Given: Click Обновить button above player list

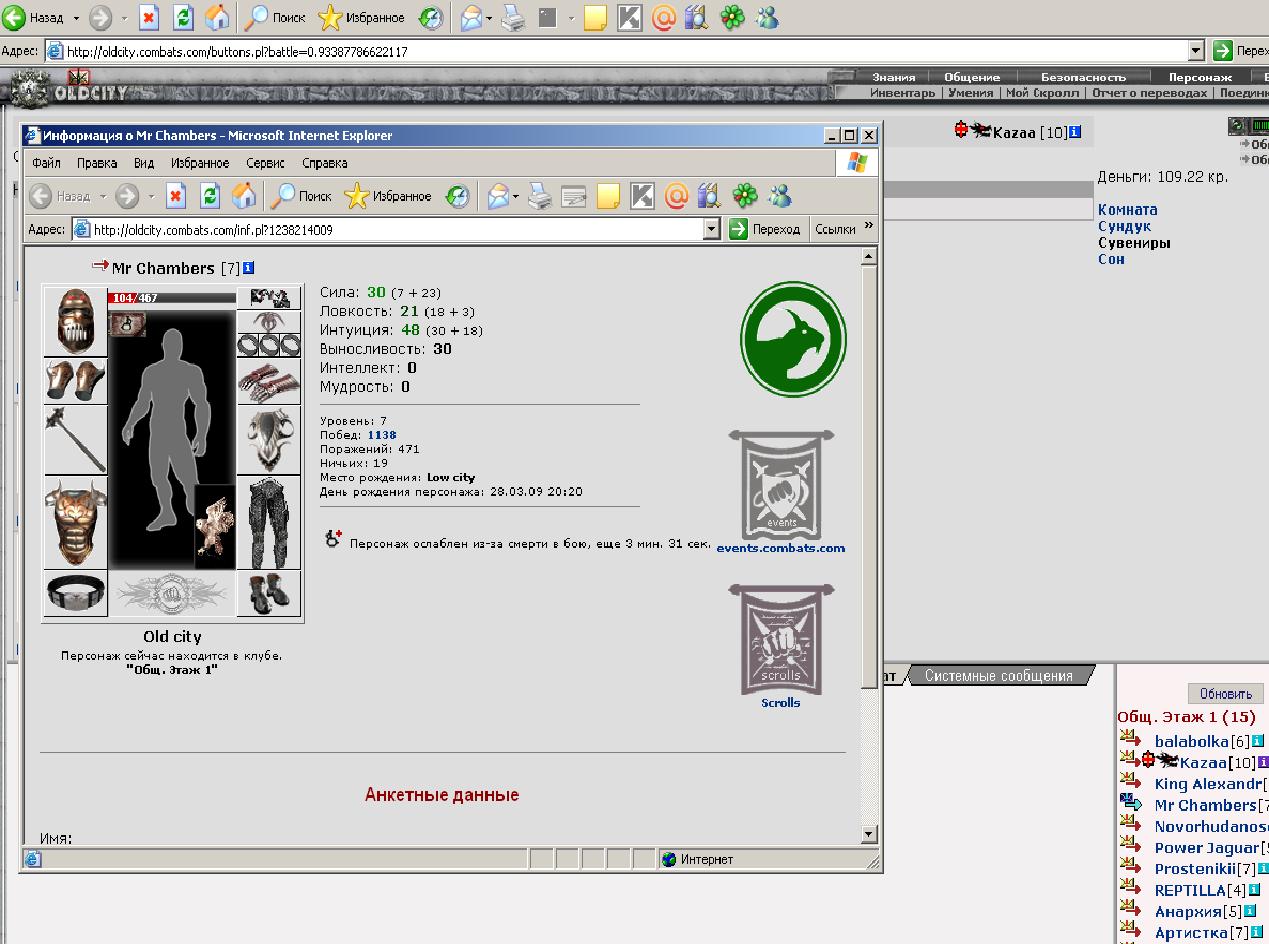Looking at the screenshot, I should tap(1226, 694).
